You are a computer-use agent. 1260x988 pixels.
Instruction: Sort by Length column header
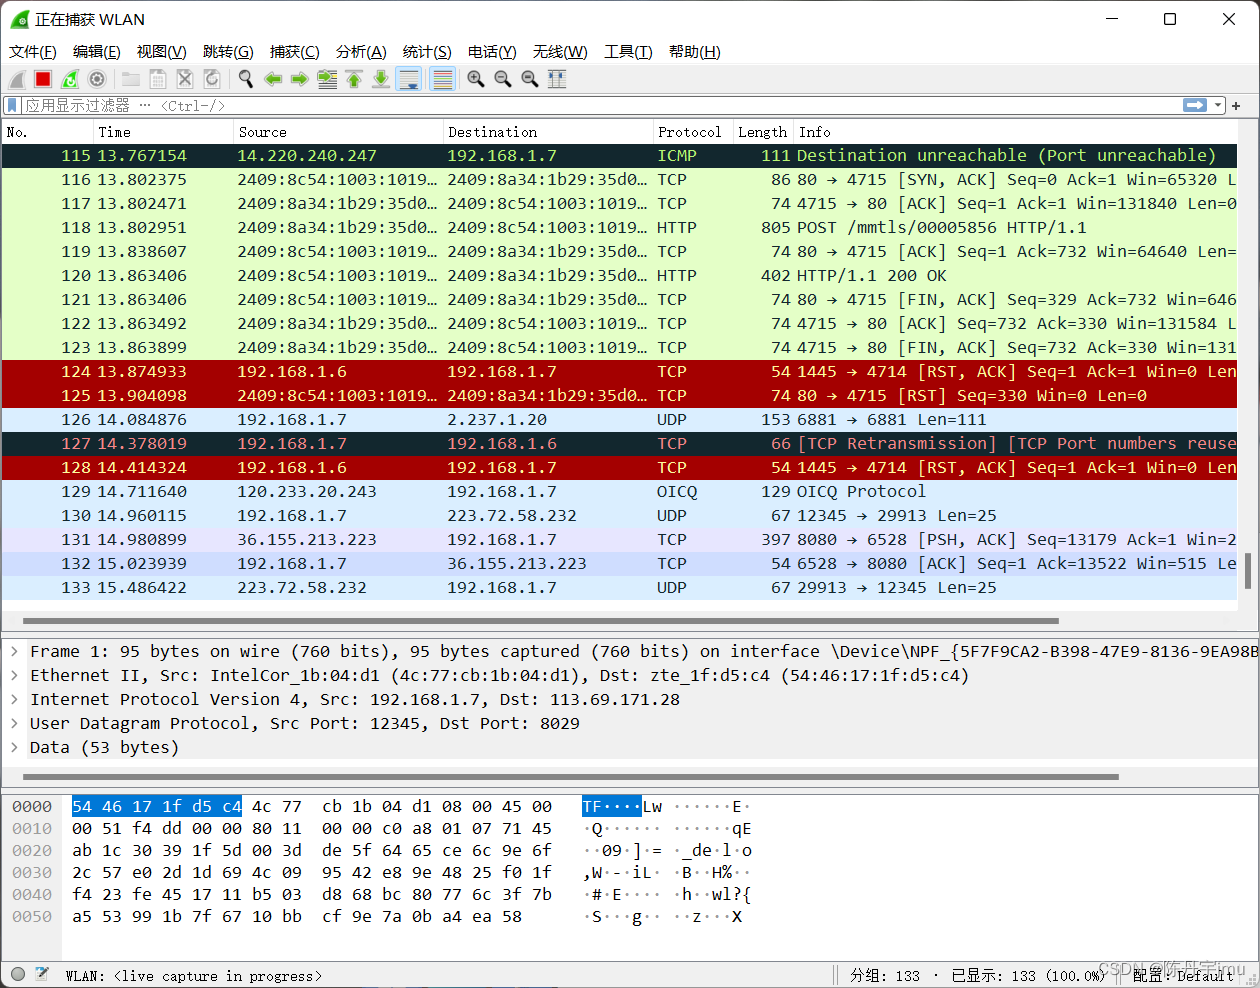(764, 132)
